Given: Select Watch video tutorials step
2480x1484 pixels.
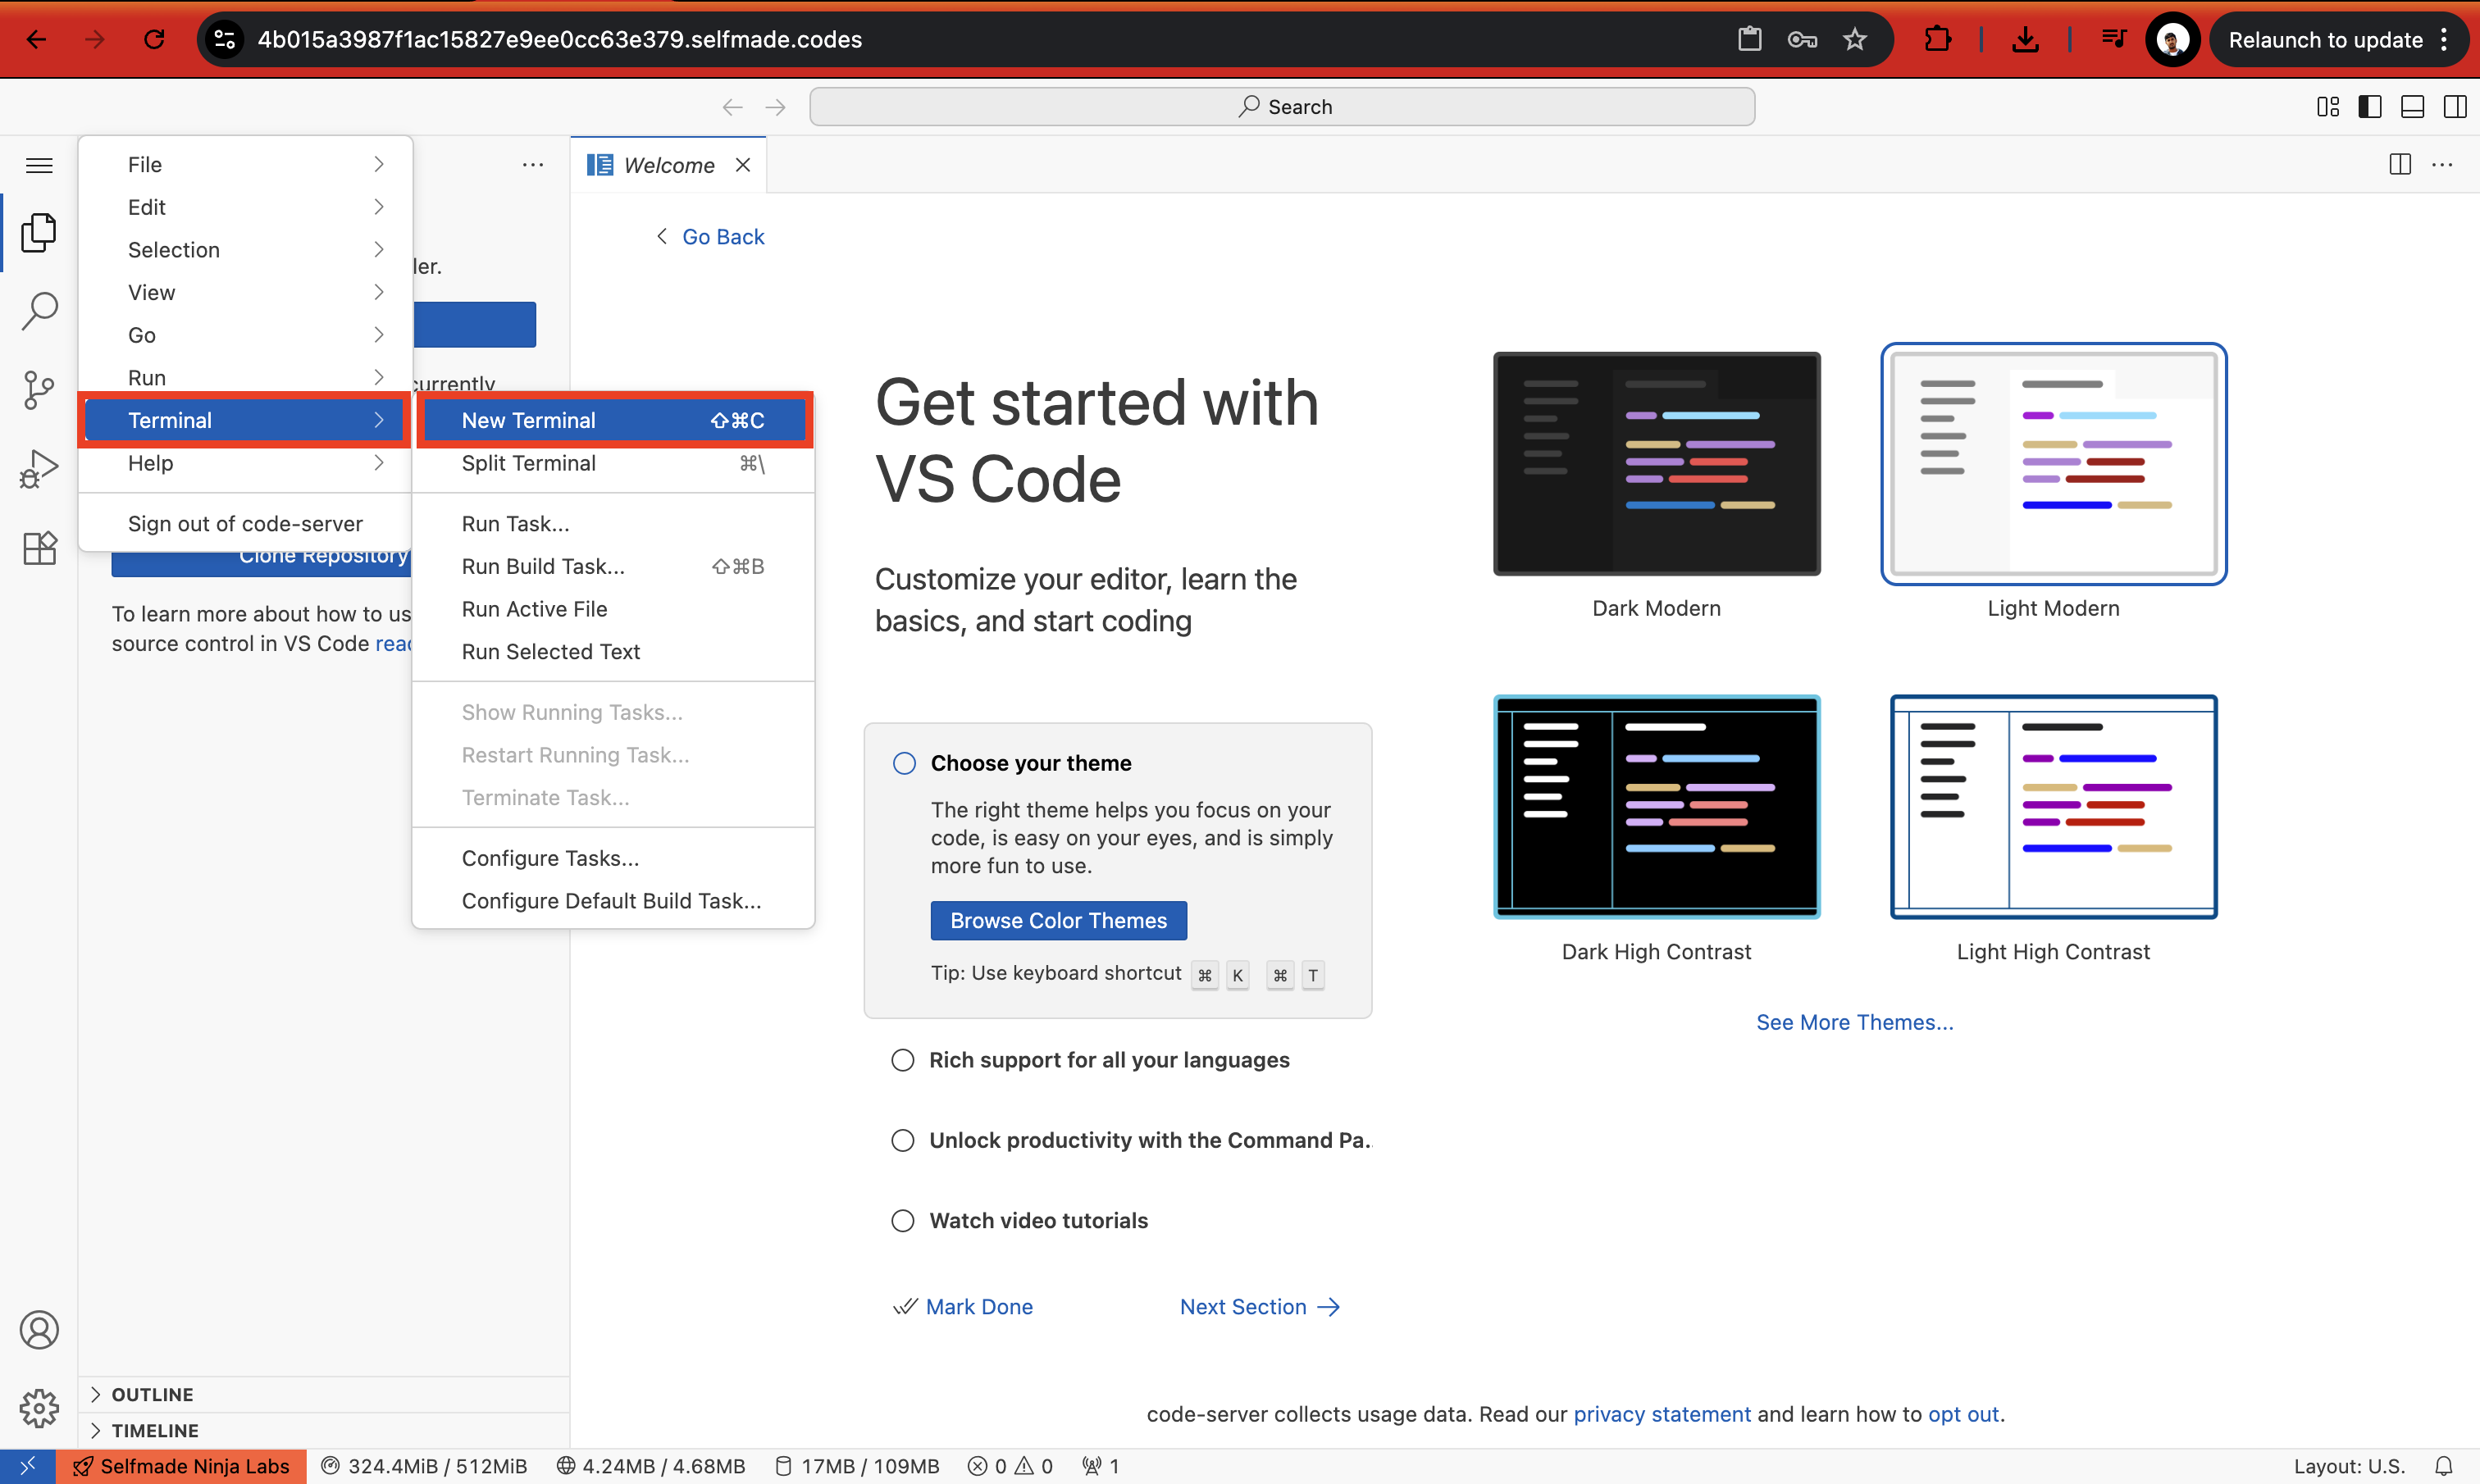Looking at the screenshot, I should [x=903, y=1220].
